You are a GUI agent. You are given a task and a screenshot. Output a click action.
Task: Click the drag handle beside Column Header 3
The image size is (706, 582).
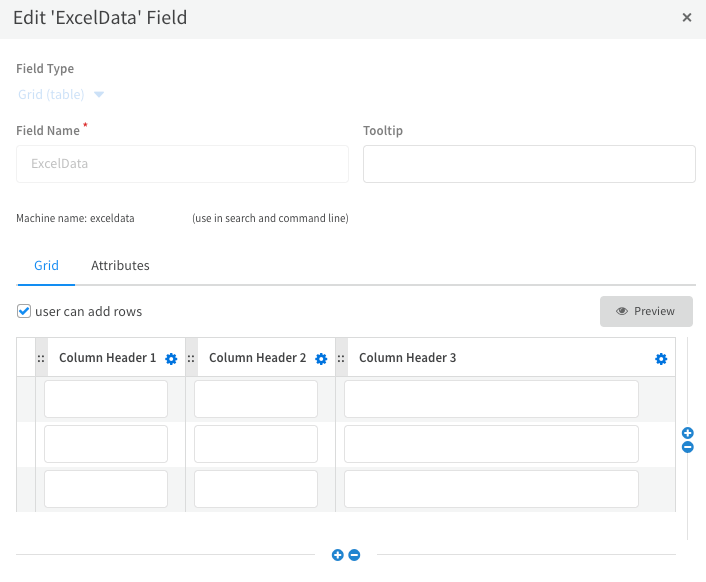341,358
